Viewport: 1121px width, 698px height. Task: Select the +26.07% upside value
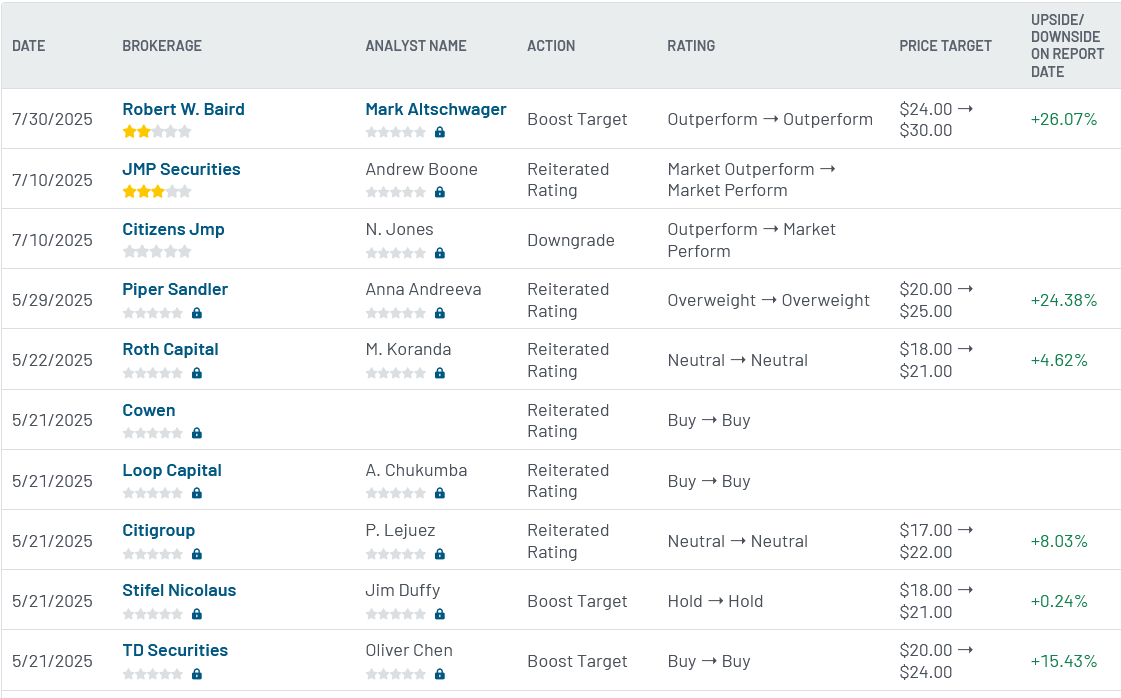1063,119
